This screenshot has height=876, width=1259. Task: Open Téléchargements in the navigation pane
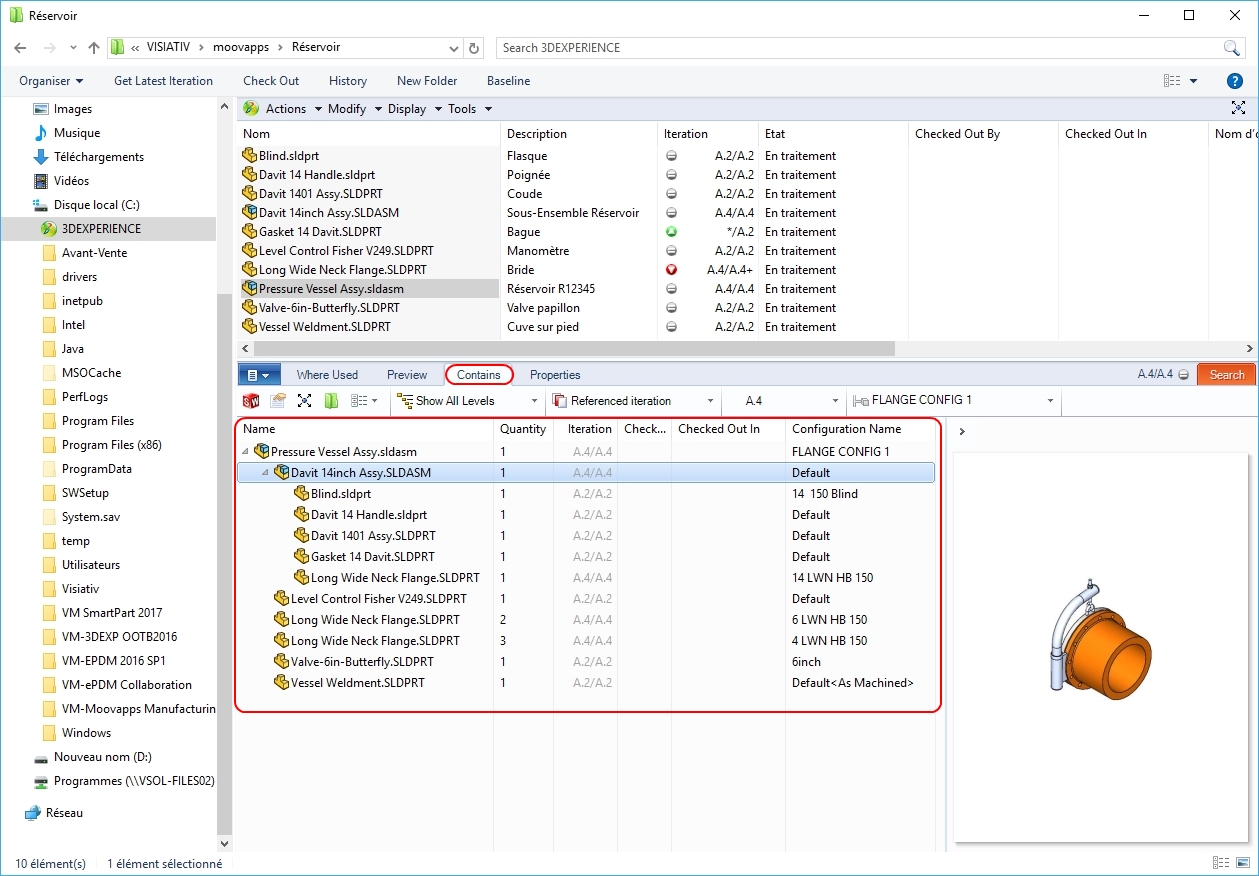[99, 157]
